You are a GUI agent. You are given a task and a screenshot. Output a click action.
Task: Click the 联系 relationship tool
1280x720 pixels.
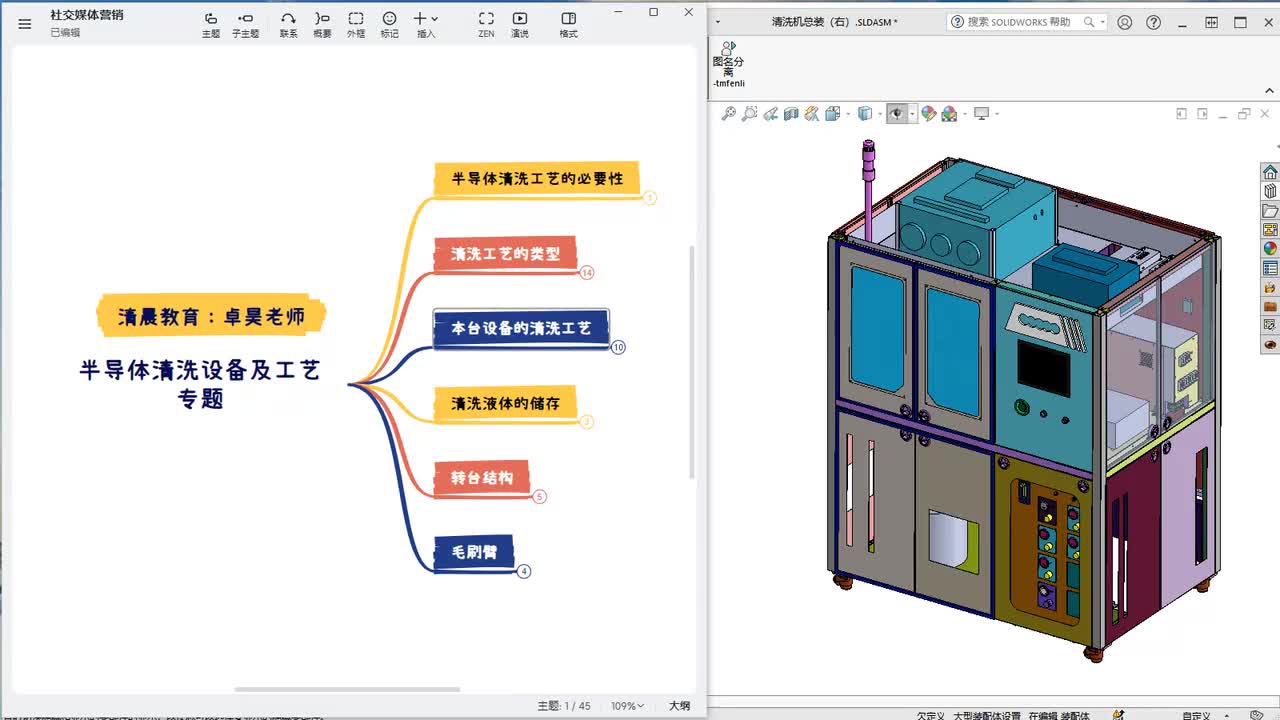[288, 25]
